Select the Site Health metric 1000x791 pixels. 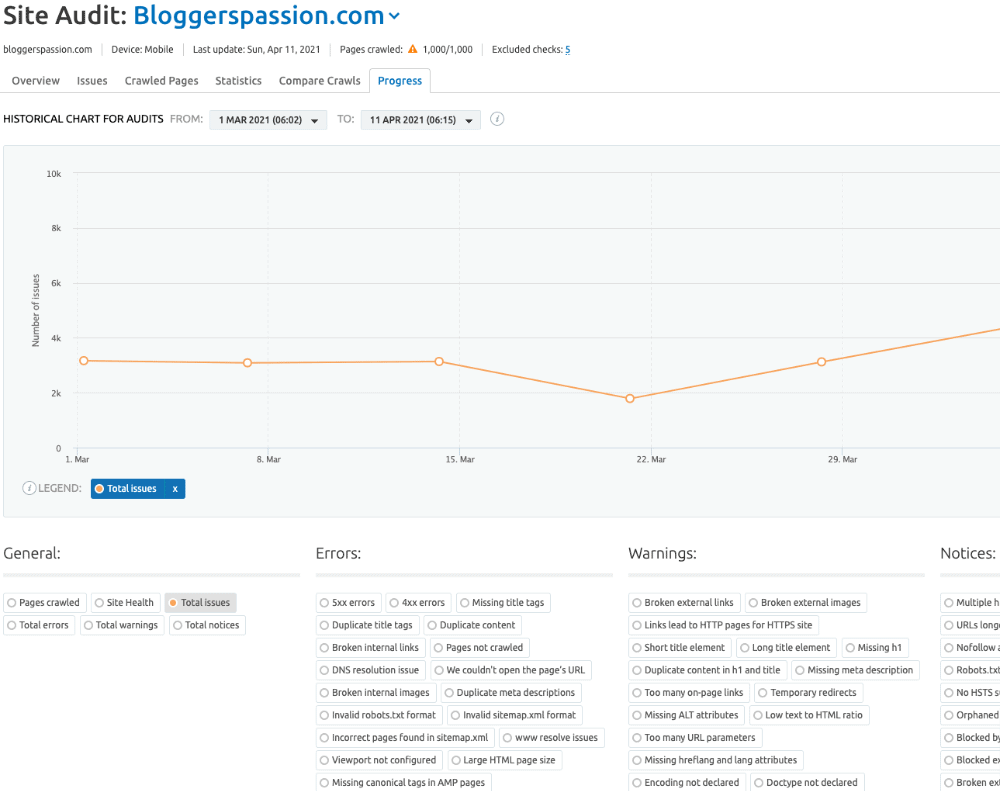click(125, 603)
